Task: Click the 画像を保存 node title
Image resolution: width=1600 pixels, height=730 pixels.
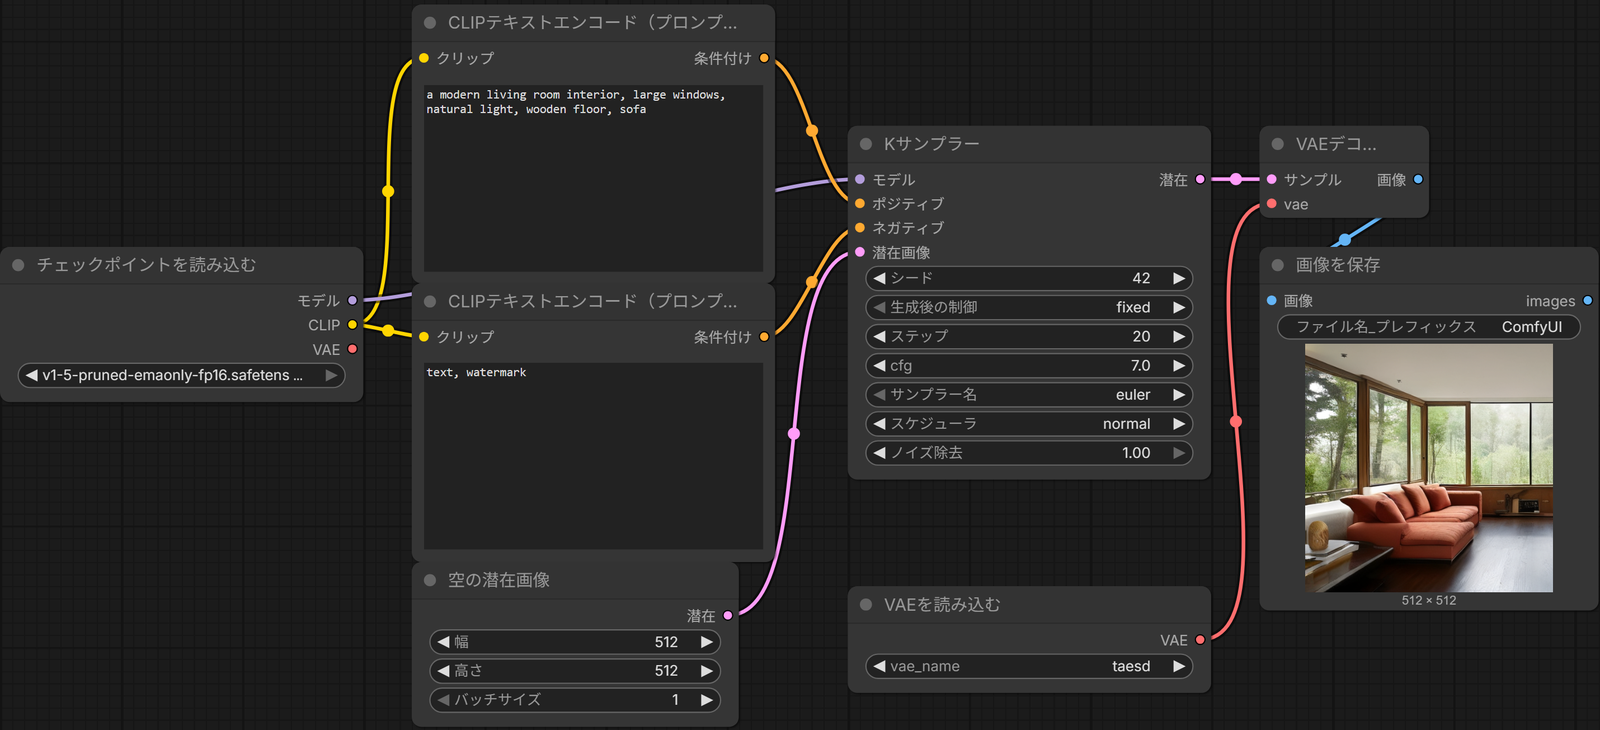Action: (1338, 265)
